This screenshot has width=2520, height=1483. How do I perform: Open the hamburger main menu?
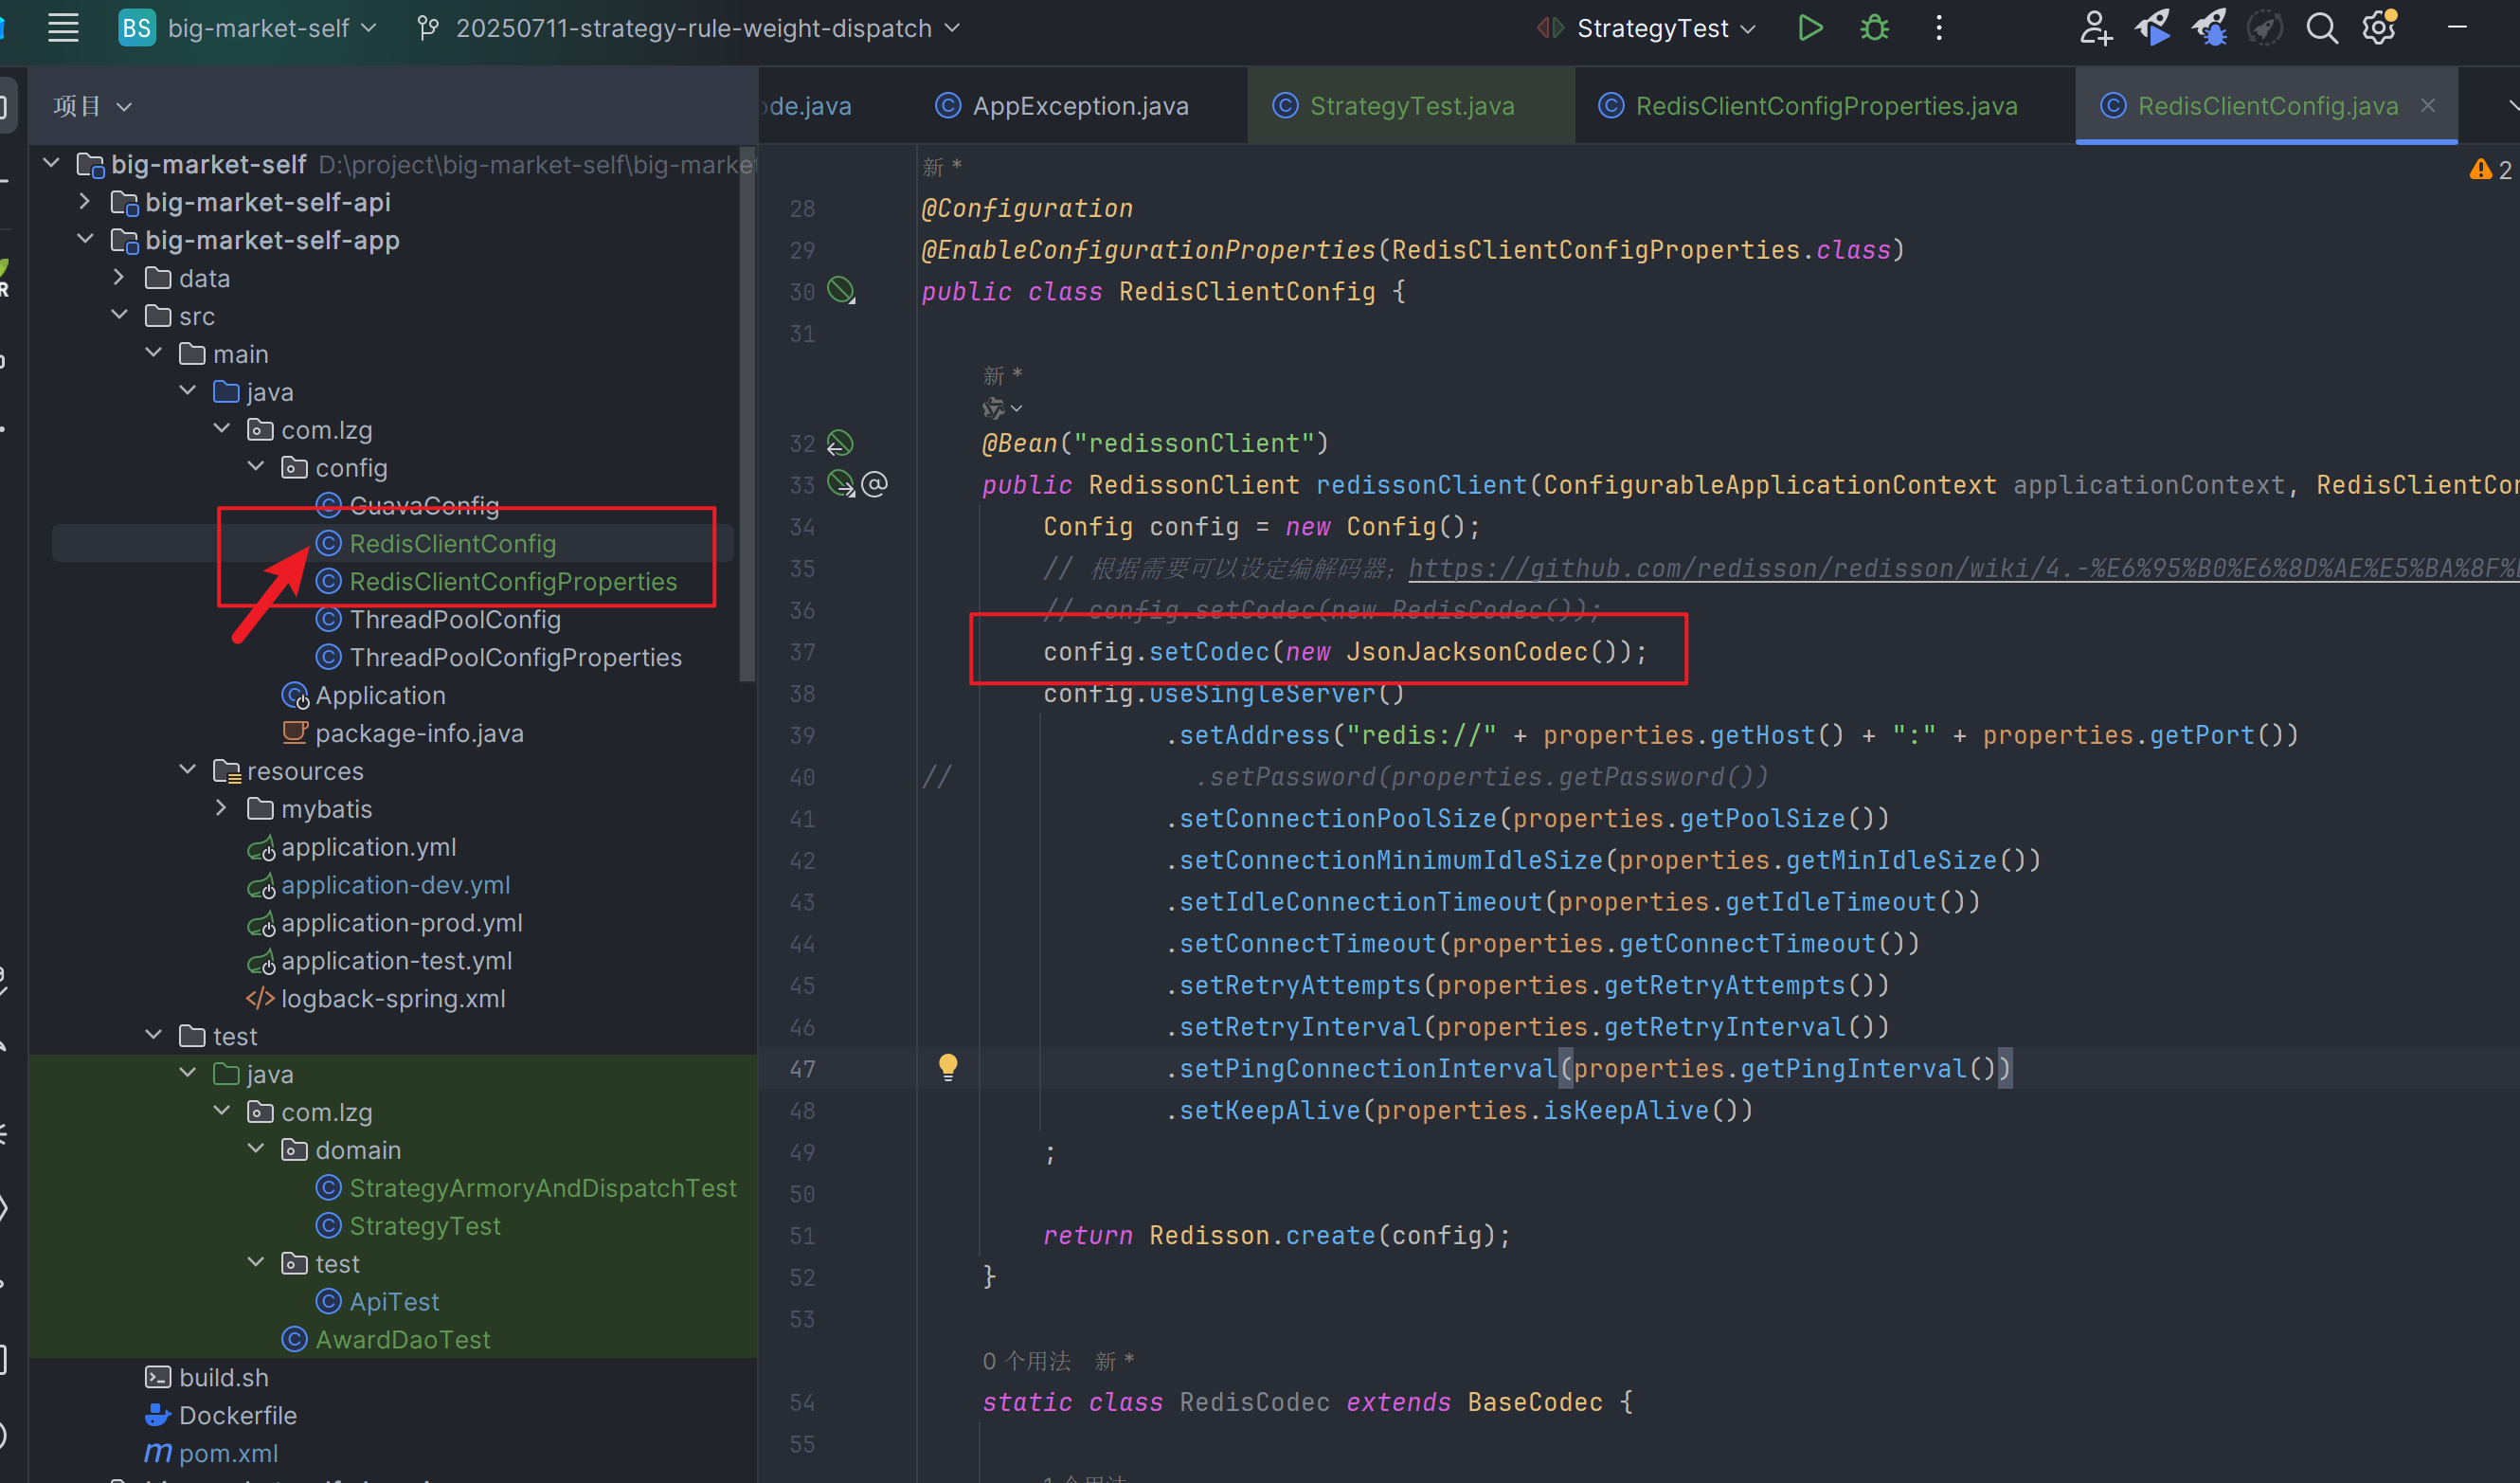(63, 28)
